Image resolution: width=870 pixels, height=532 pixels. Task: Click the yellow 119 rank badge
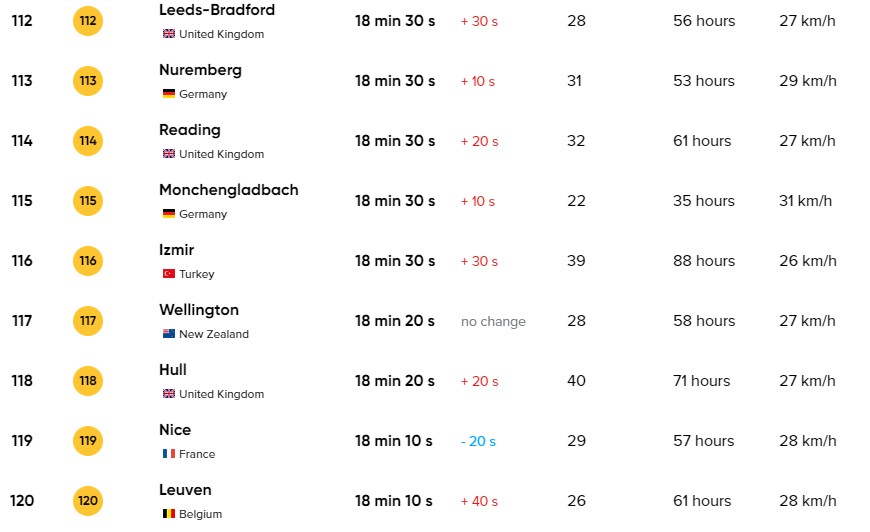(x=88, y=441)
